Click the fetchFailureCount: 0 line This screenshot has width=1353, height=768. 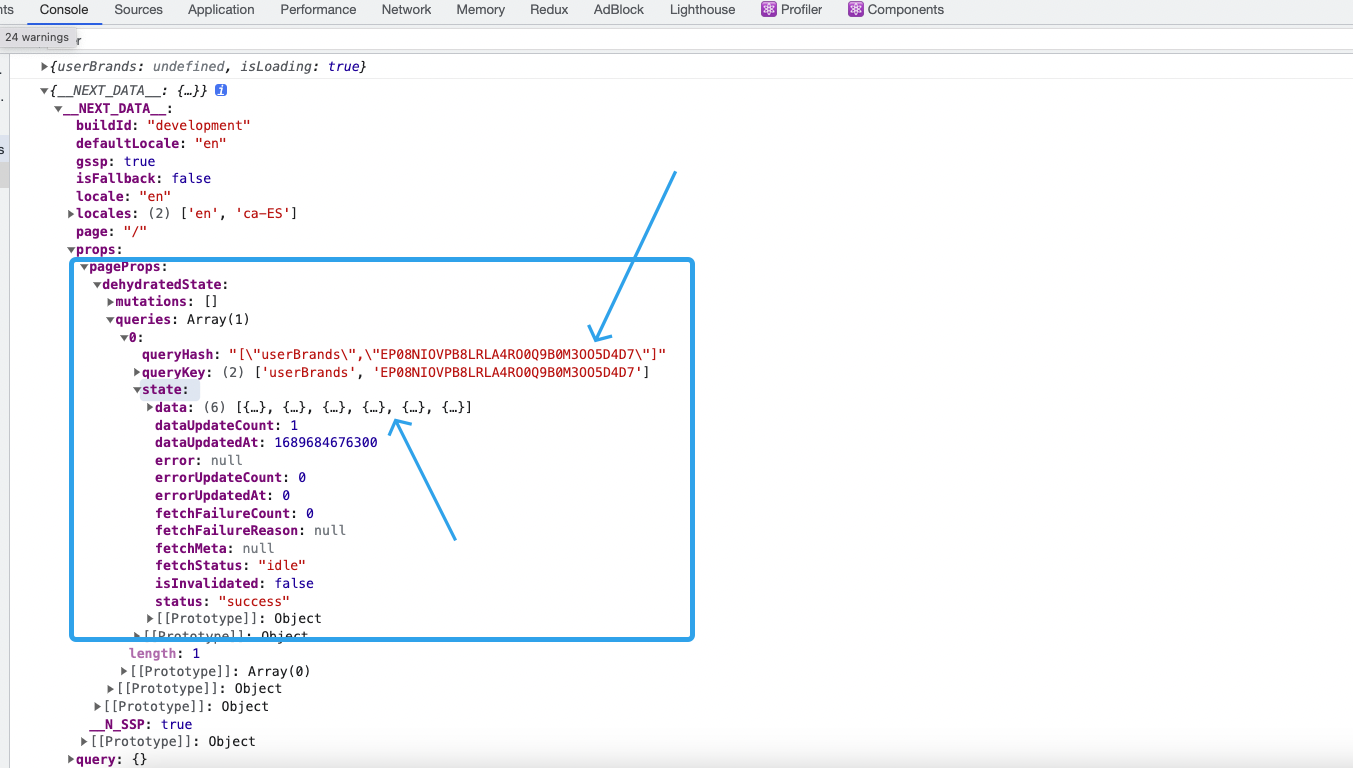[x=234, y=513]
